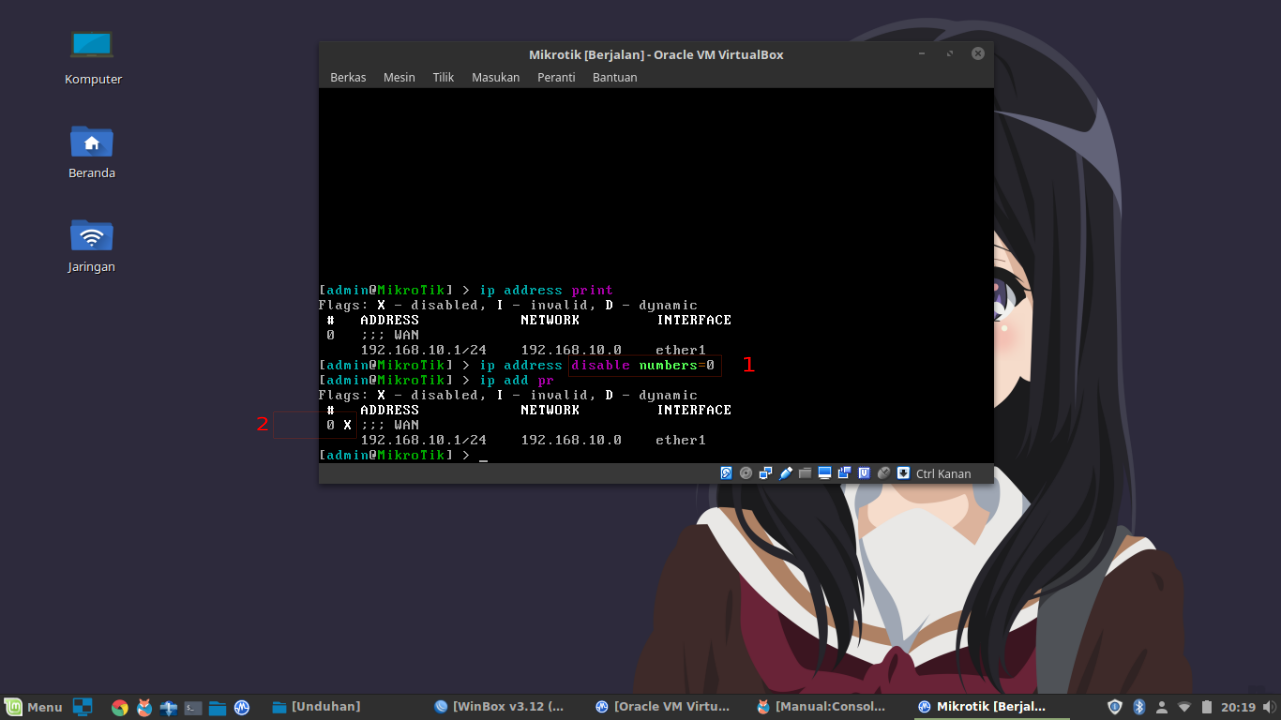Launch the terminal from the panel

click(193, 707)
